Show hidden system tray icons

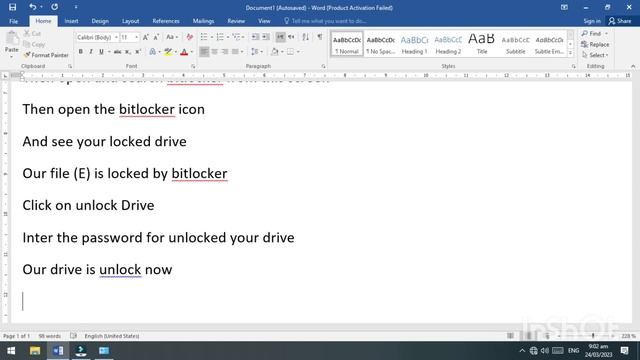(x=522, y=351)
